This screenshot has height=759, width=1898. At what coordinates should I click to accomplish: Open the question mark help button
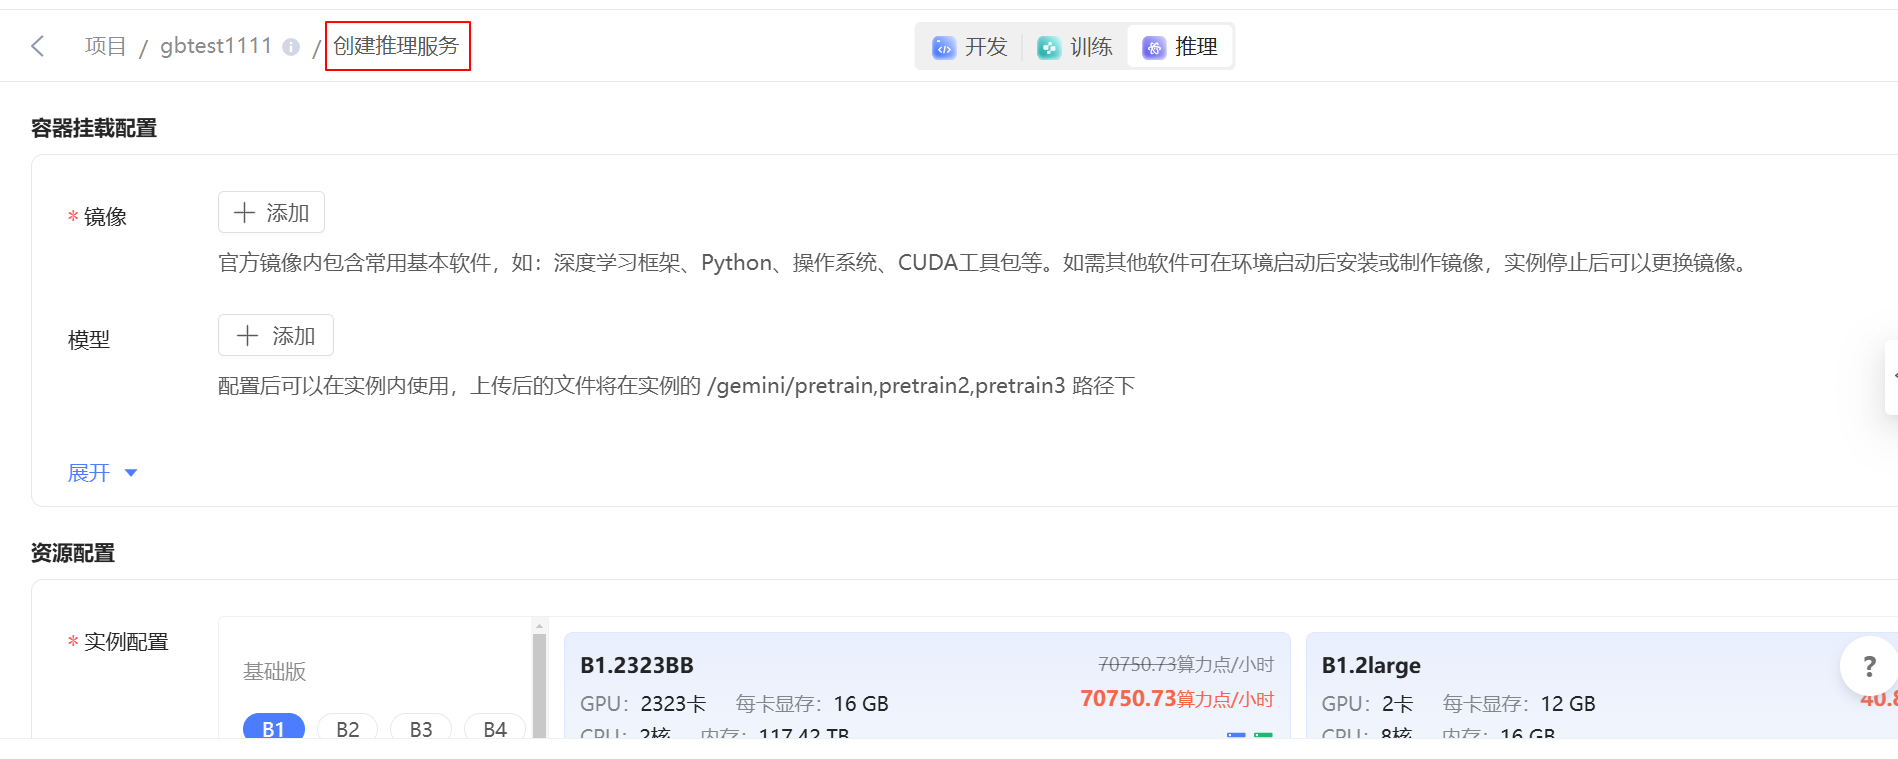pos(1868,666)
